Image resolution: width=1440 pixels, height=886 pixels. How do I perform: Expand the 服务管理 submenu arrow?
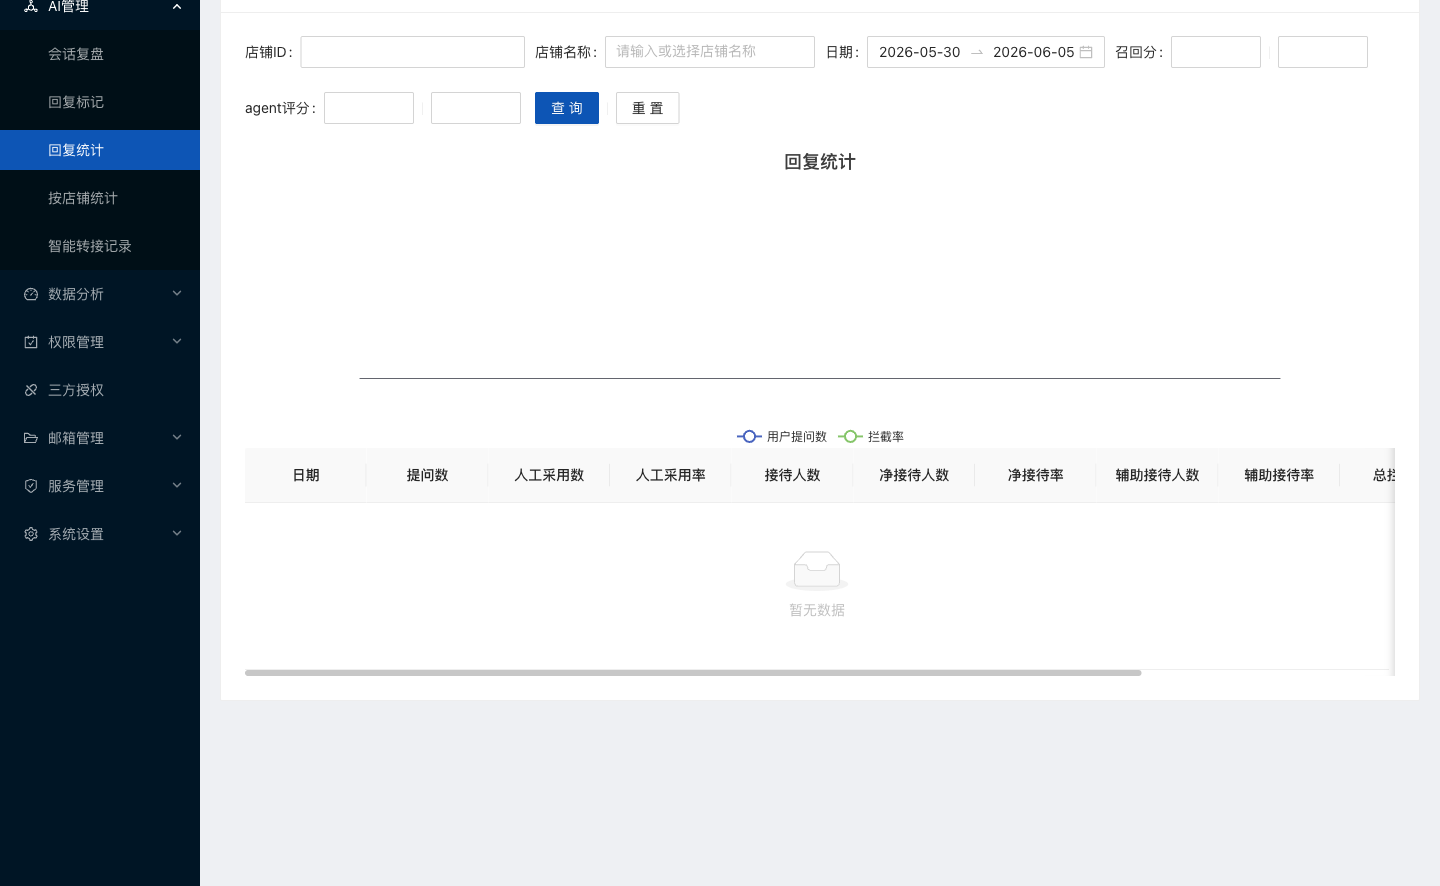click(x=177, y=486)
